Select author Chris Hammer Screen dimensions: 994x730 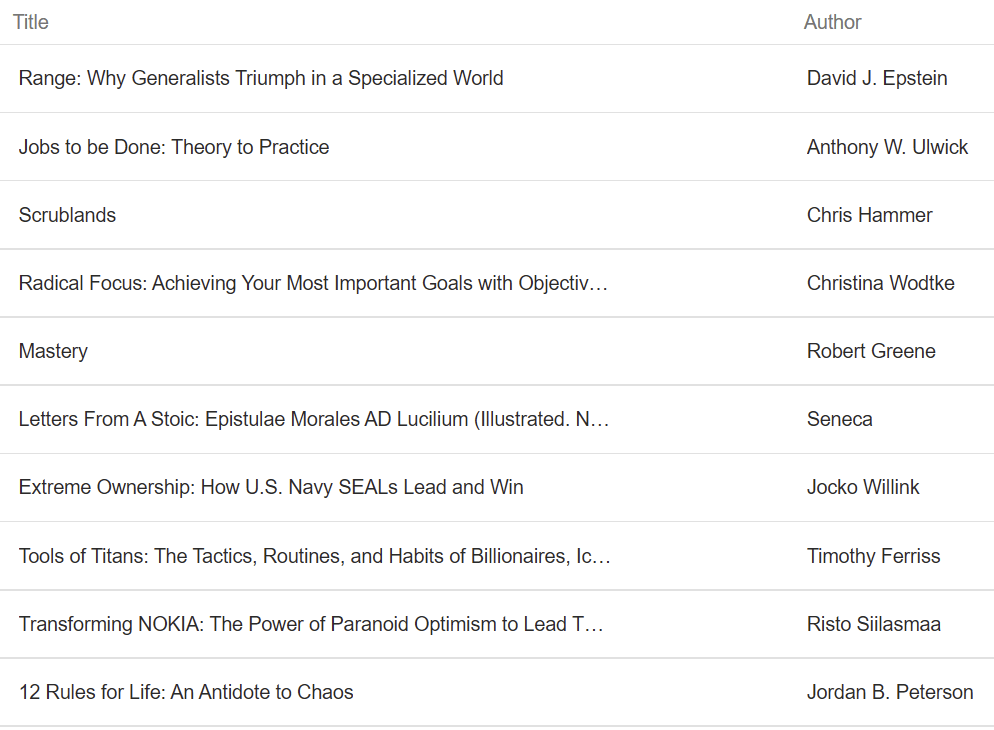tap(869, 215)
